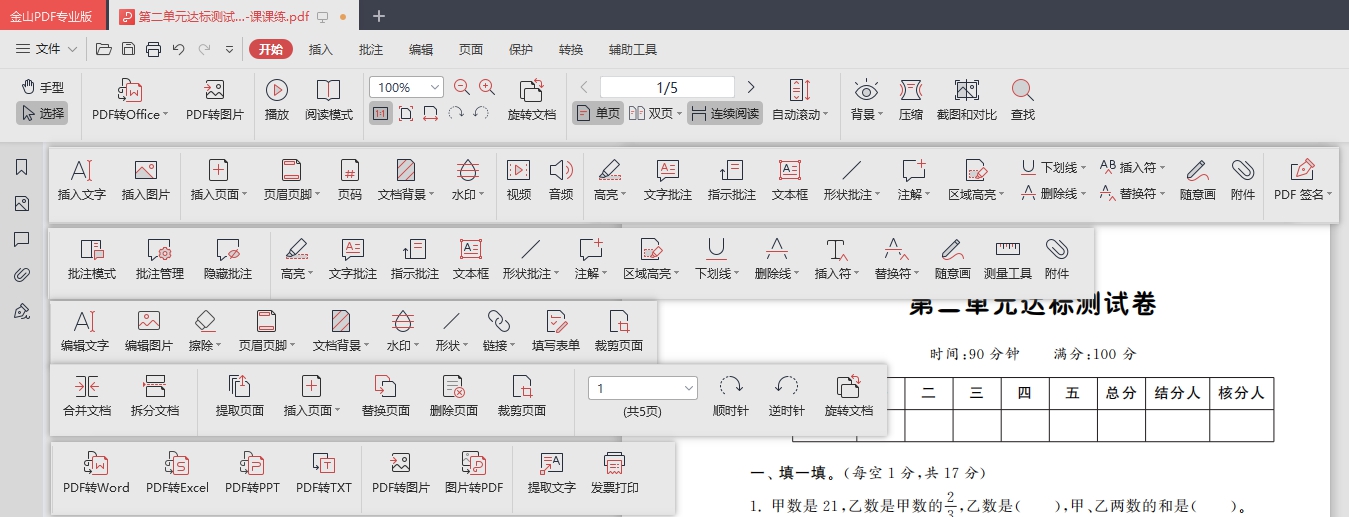This screenshot has width=1349, height=517.
Task: Switch to 单页 single-page view
Action: click(x=598, y=113)
